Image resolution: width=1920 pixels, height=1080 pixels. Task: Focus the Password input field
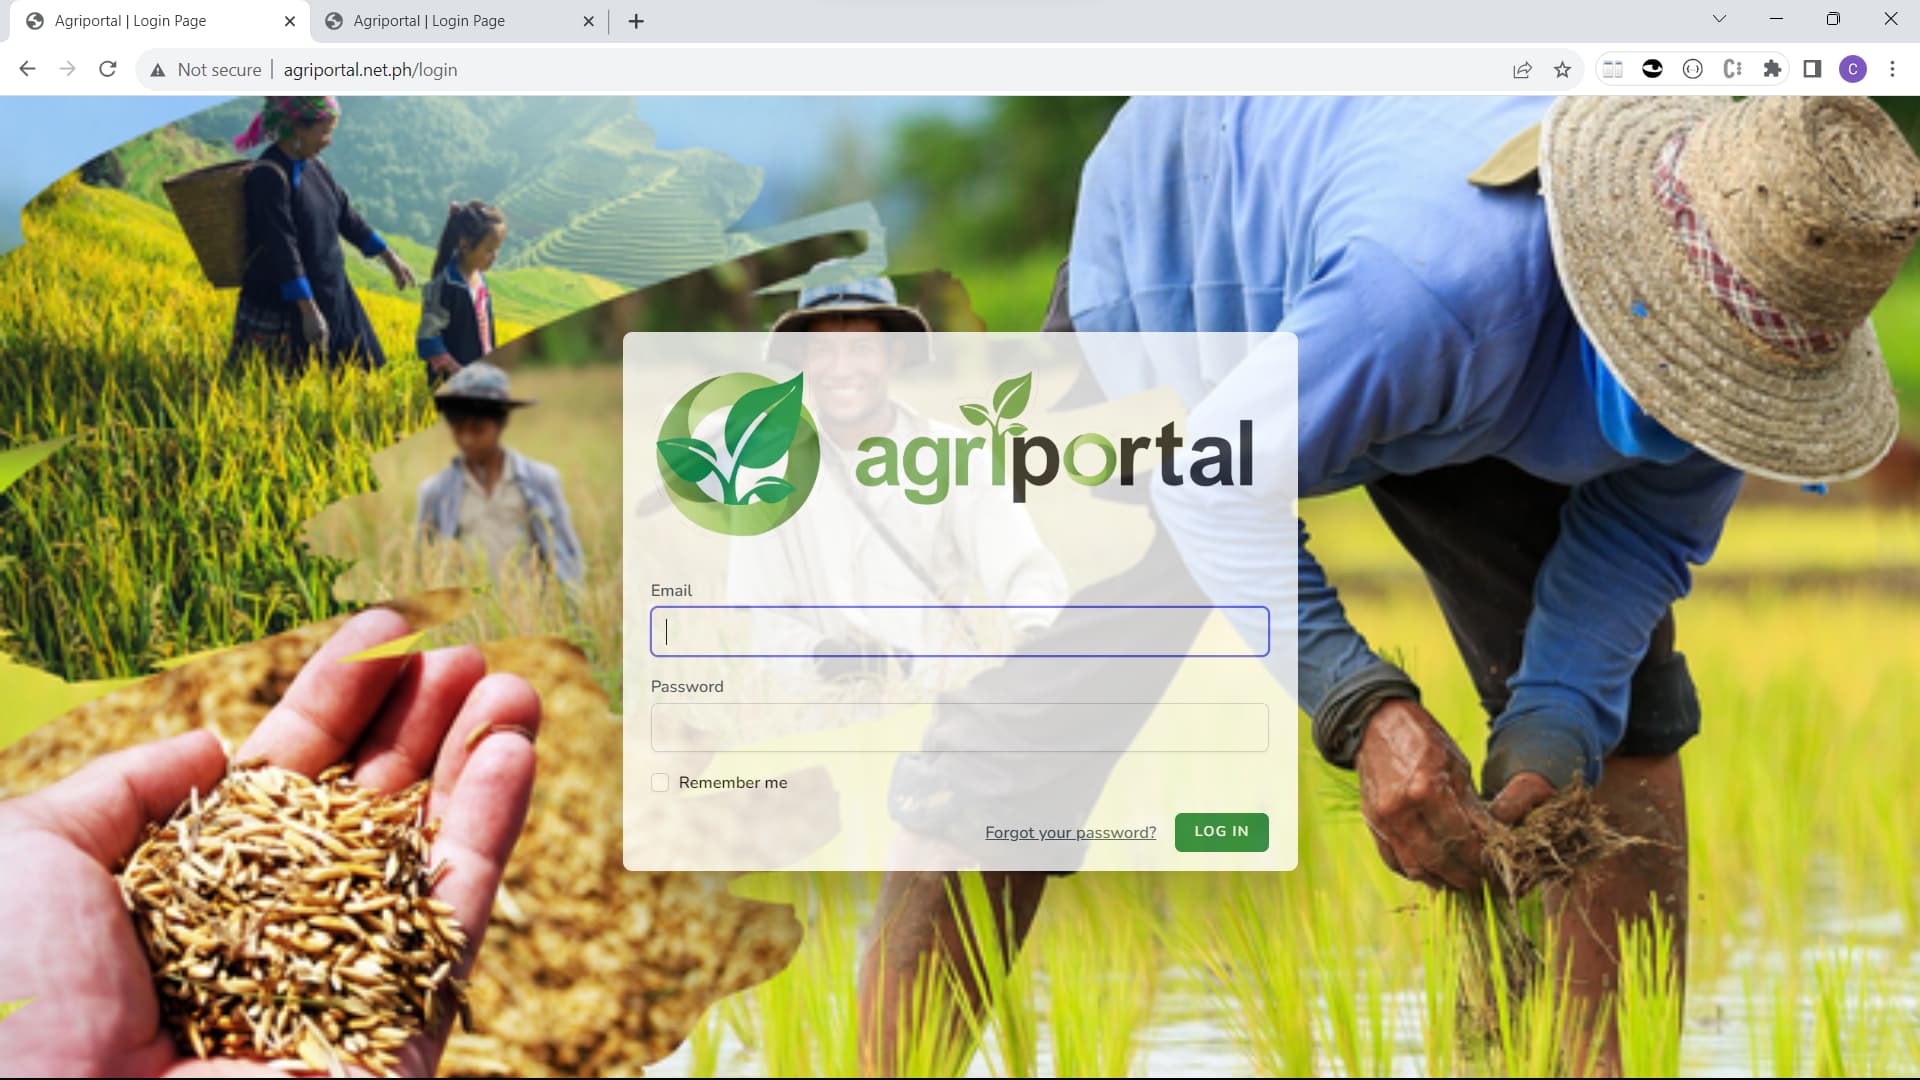(x=959, y=727)
